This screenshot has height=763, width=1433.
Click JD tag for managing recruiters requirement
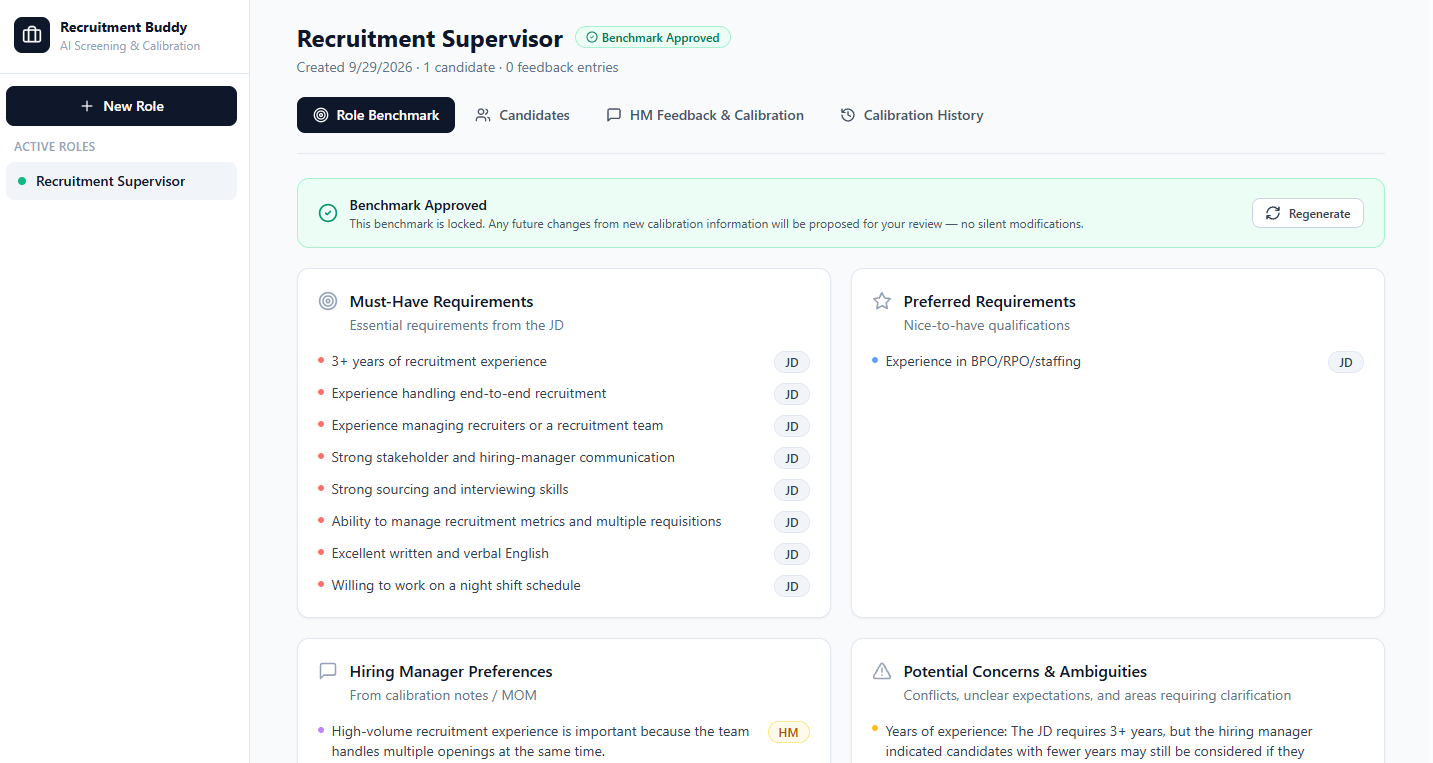(x=792, y=427)
